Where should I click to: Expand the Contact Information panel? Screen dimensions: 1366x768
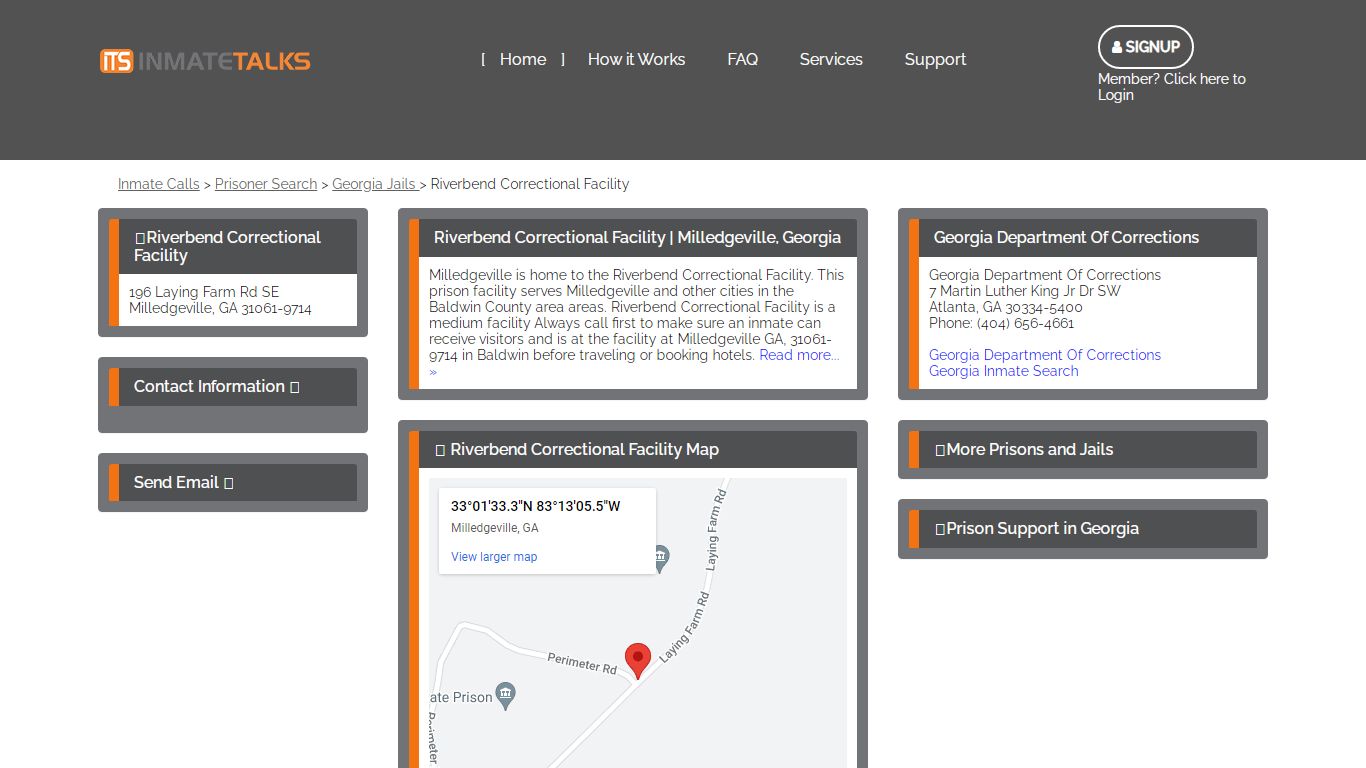click(232, 387)
